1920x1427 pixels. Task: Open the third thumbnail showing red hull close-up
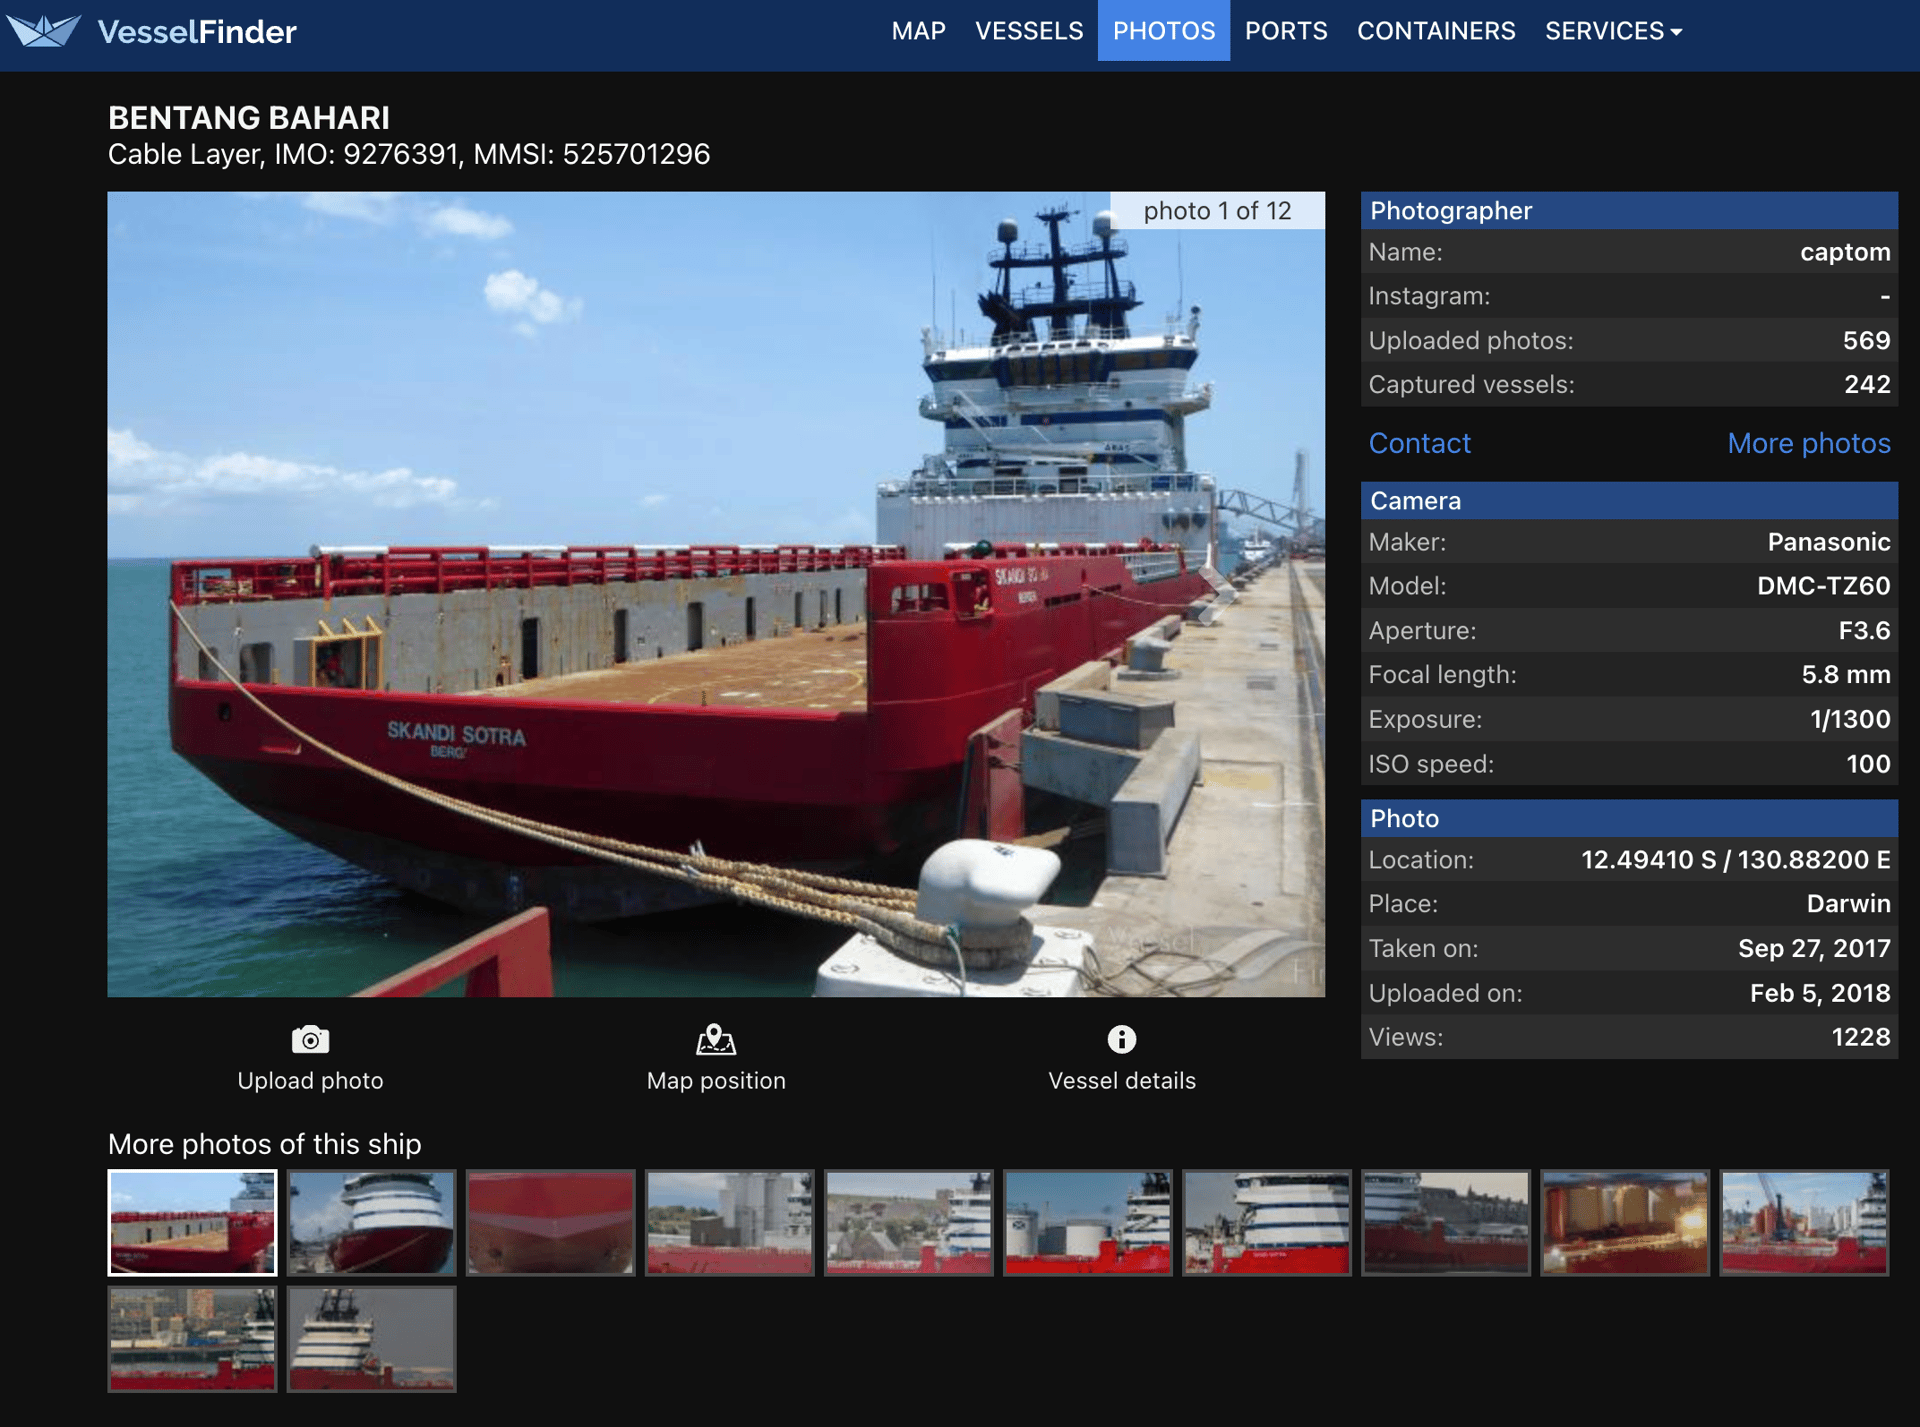coord(550,1223)
